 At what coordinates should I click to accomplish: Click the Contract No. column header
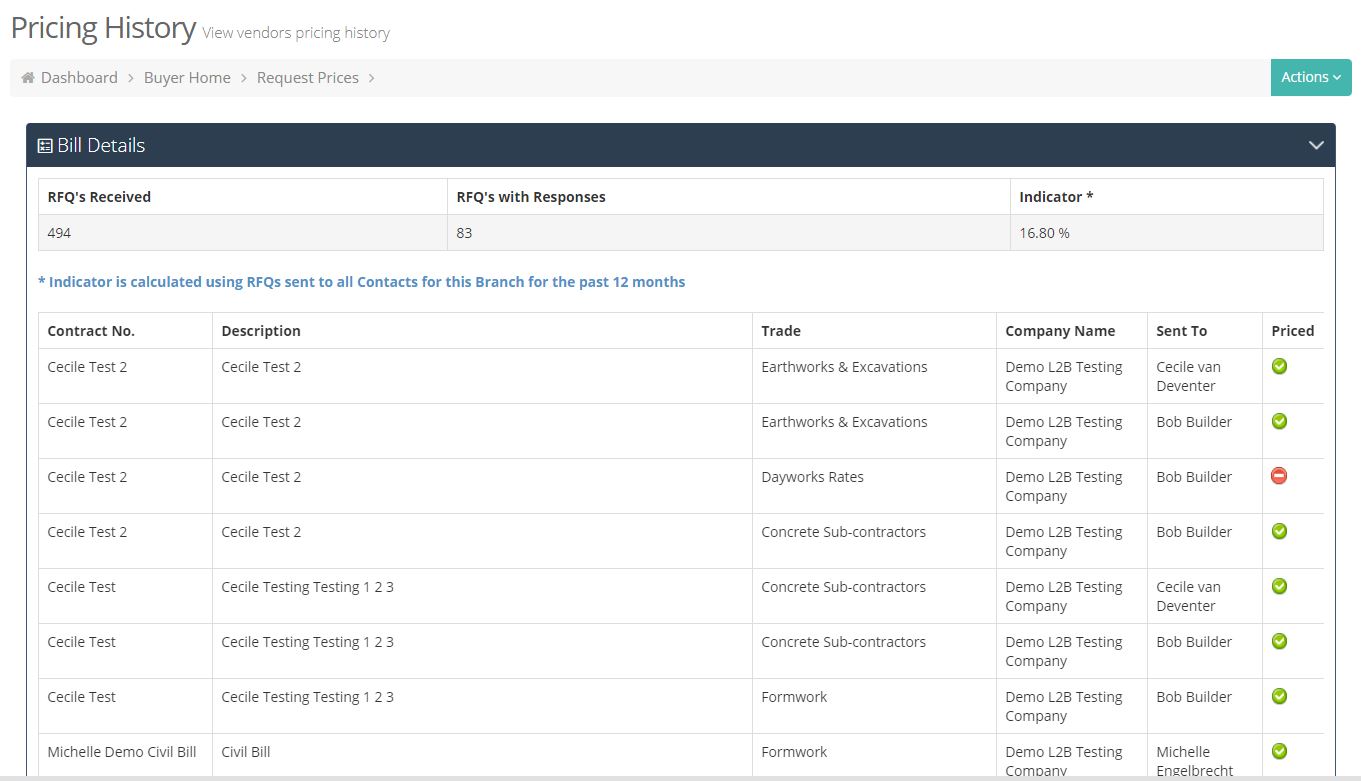click(x=125, y=331)
